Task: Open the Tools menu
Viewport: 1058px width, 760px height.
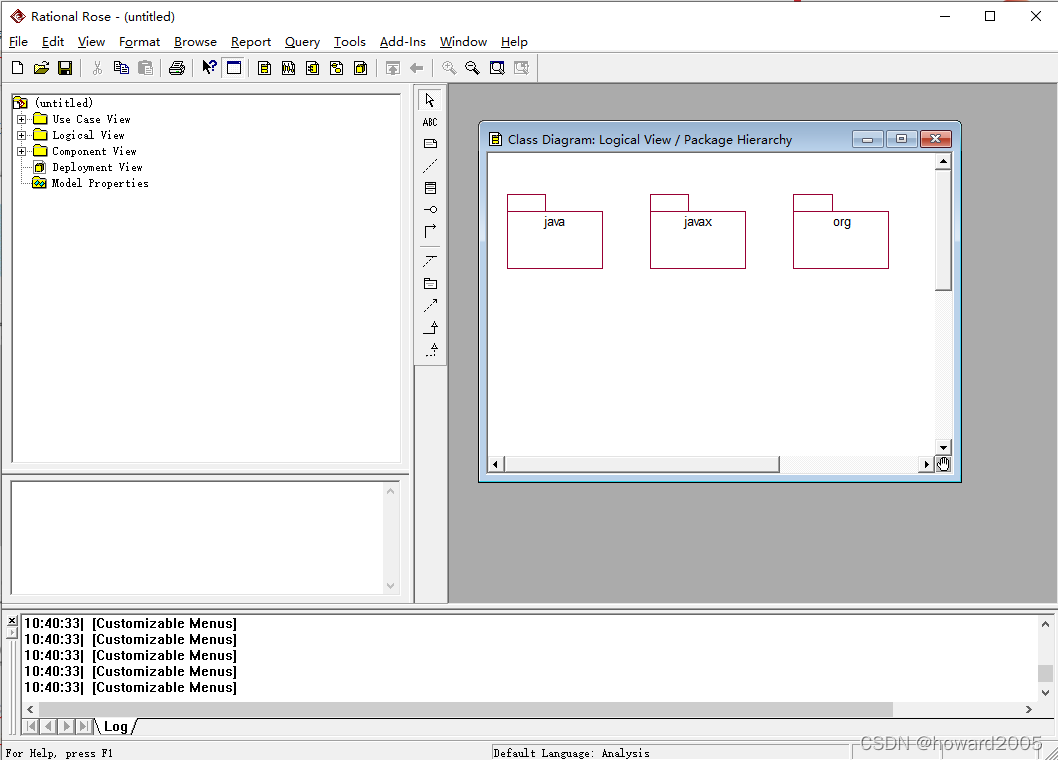Action: (350, 42)
